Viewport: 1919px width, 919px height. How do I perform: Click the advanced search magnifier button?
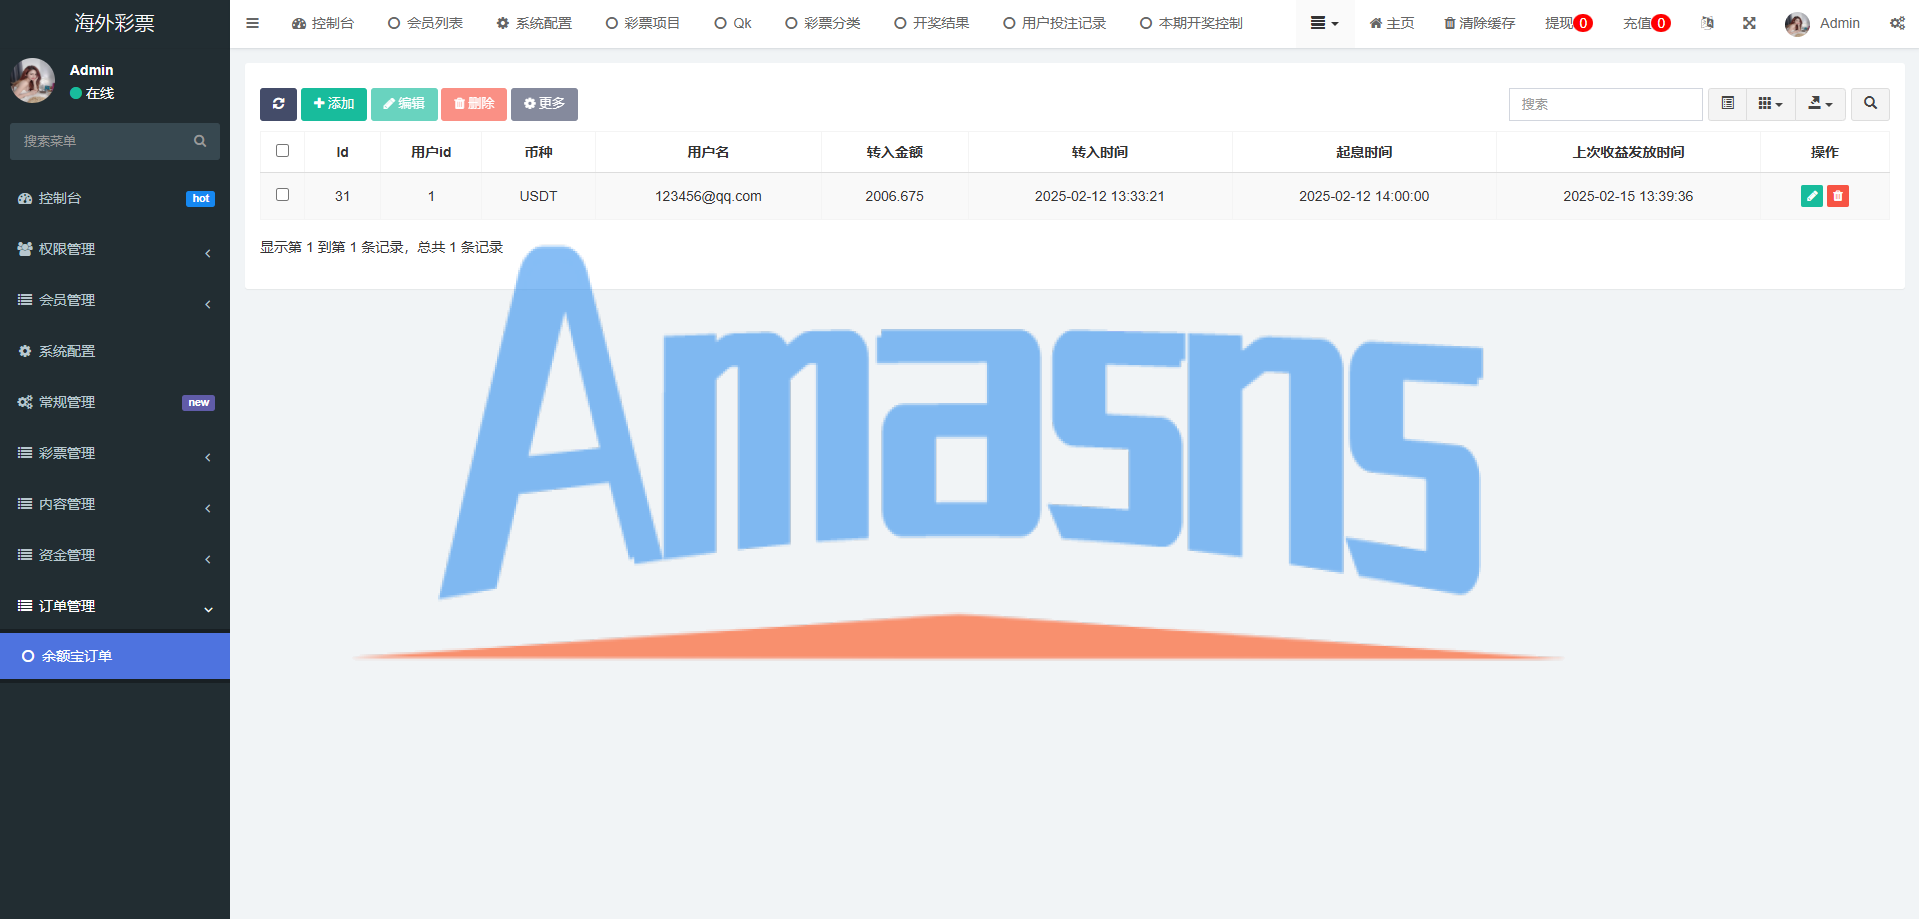pyautogui.click(x=1870, y=104)
